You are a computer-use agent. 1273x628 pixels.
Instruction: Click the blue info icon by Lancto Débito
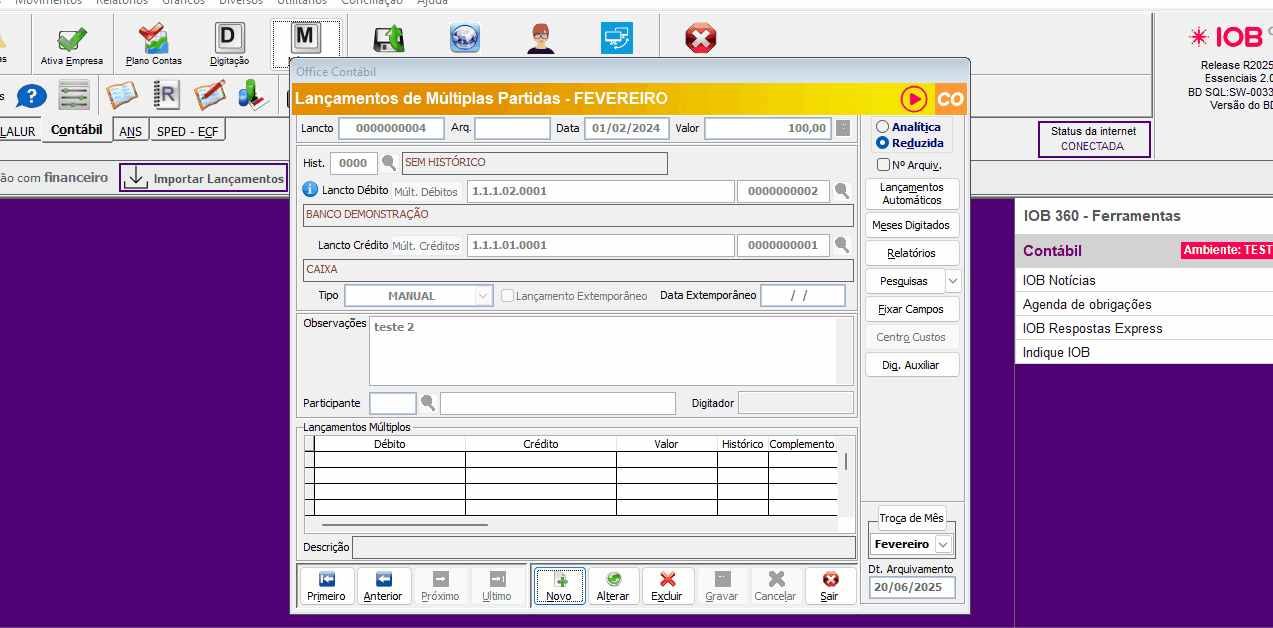pyautogui.click(x=310, y=189)
